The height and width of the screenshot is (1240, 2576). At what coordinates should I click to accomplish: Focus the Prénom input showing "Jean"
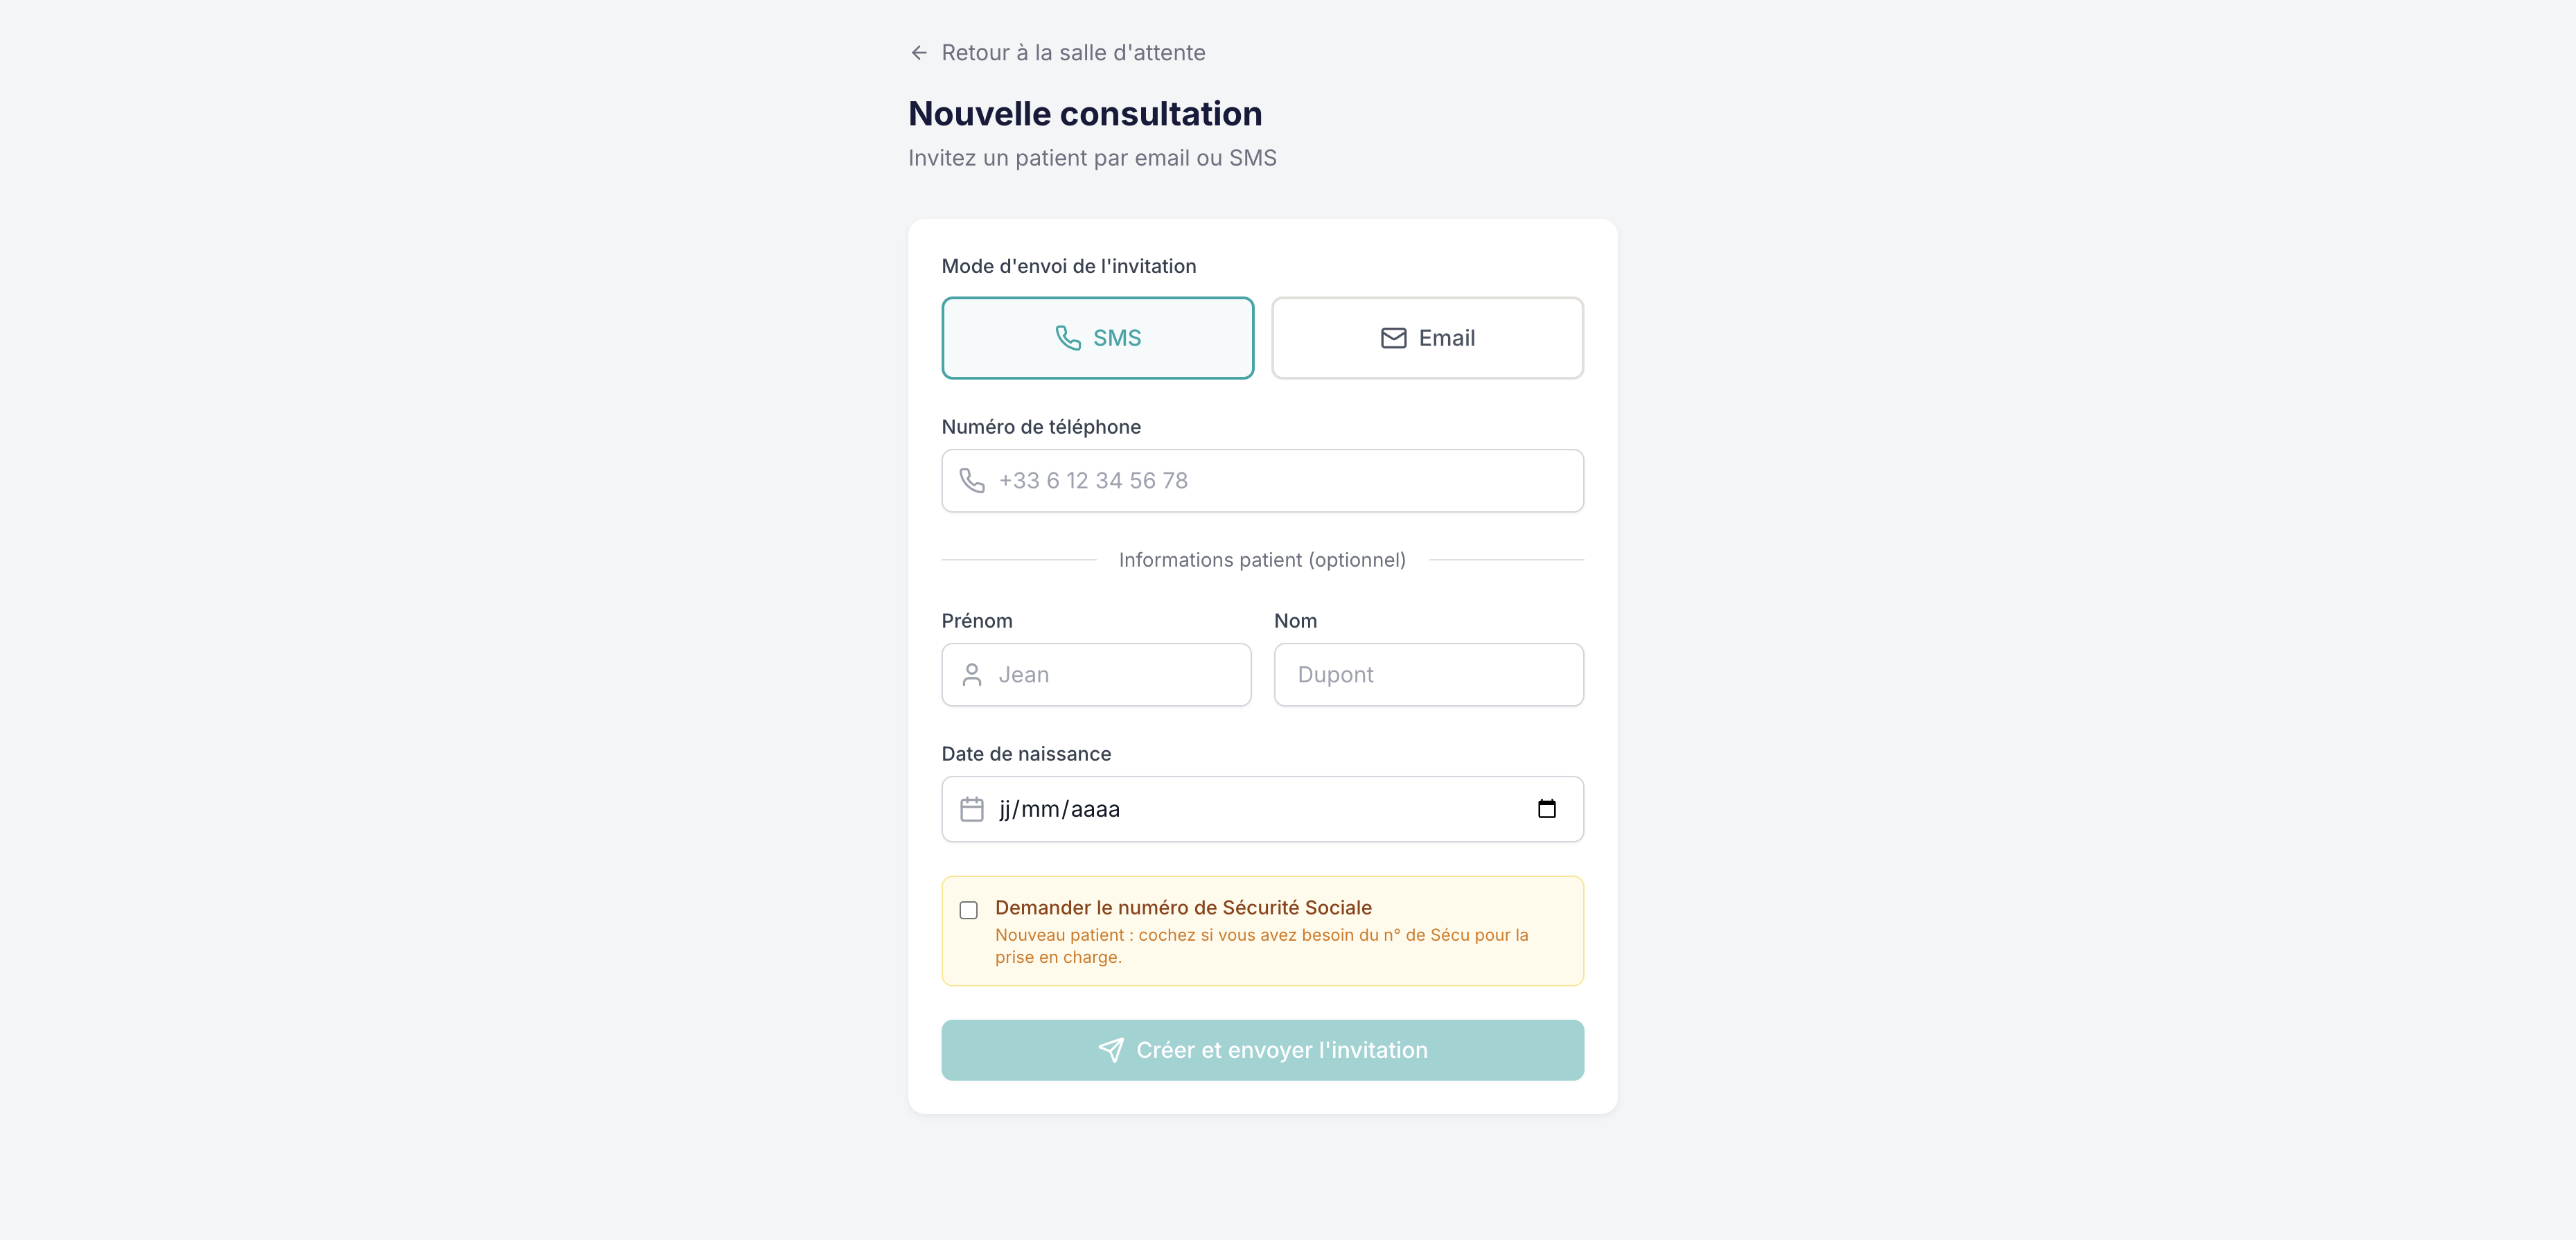1095,675
